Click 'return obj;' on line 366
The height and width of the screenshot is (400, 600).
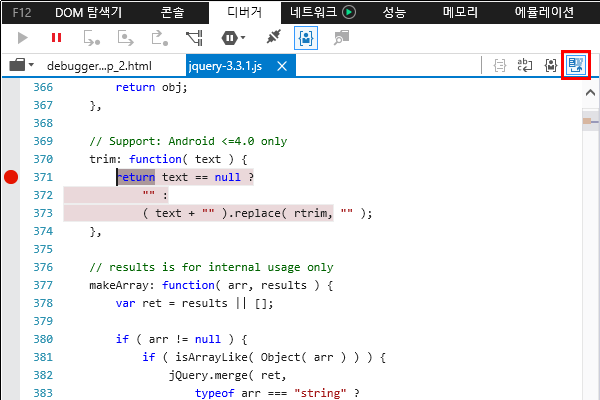click(x=152, y=87)
